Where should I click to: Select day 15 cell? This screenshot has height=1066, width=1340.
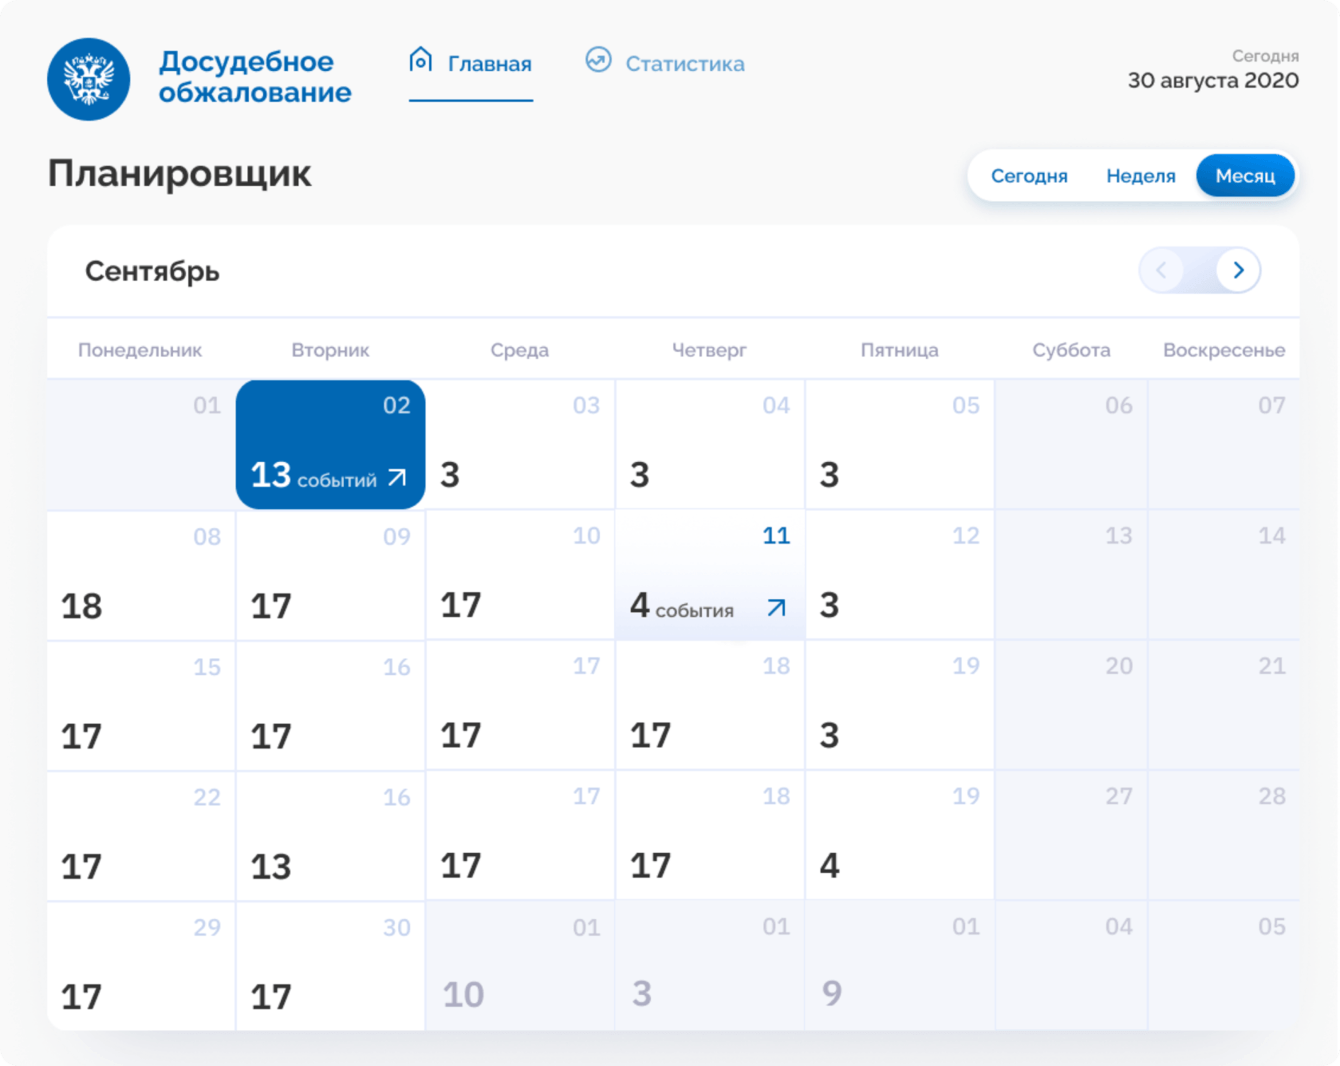(x=141, y=706)
